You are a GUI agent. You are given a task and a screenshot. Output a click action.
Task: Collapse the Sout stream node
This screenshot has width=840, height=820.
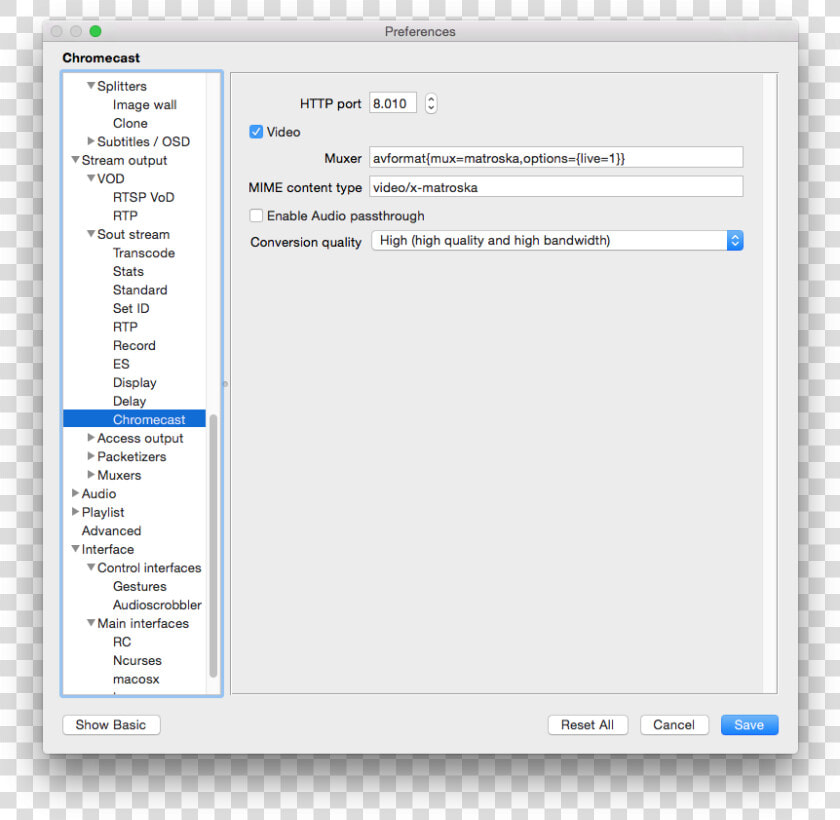pyautogui.click(x=91, y=234)
